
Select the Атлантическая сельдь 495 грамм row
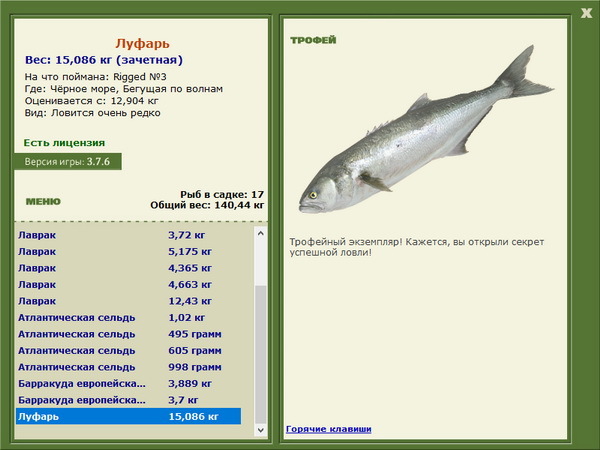pyautogui.click(x=129, y=334)
